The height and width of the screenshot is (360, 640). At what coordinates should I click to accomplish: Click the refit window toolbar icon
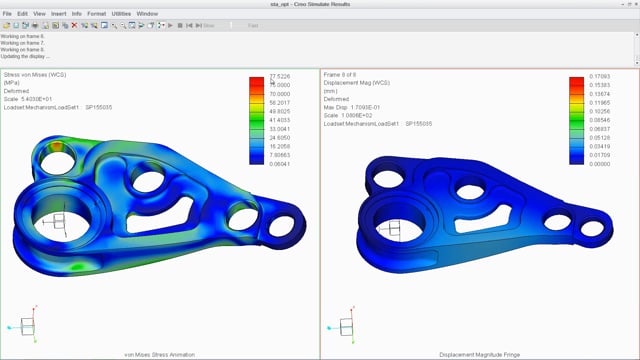click(x=132, y=25)
